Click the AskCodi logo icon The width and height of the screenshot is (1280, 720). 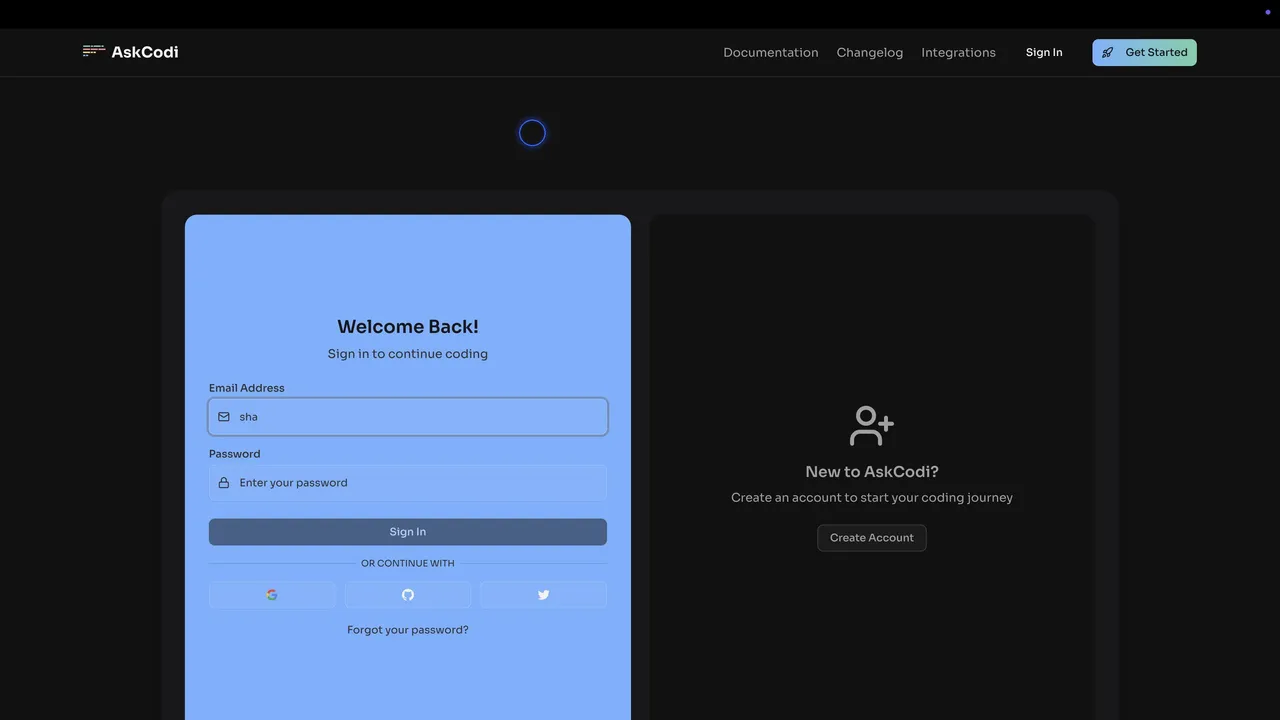(x=94, y=51)
